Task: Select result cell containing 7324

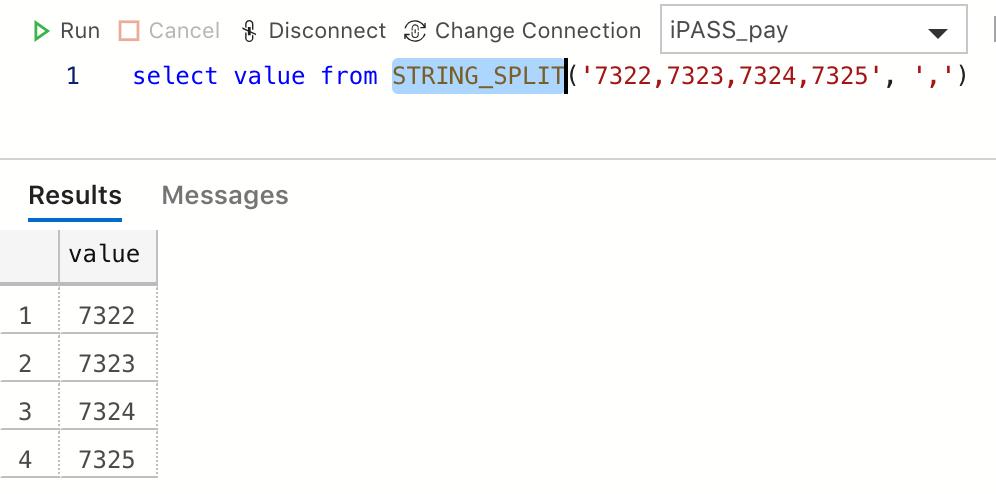Action: click(x=108, y=411)
